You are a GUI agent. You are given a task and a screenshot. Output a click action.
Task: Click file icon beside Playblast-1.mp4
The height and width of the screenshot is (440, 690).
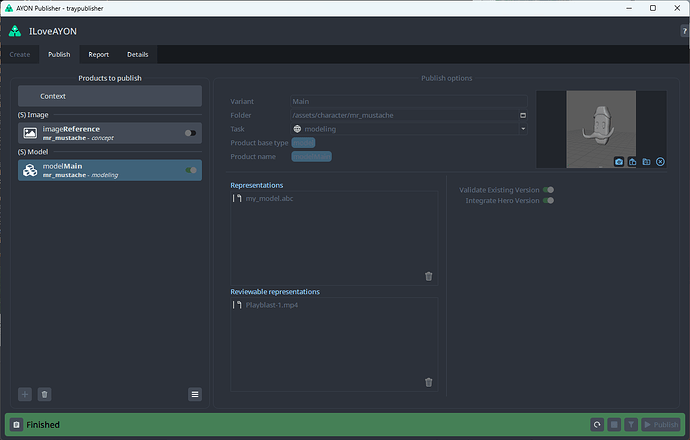[237, 305]
